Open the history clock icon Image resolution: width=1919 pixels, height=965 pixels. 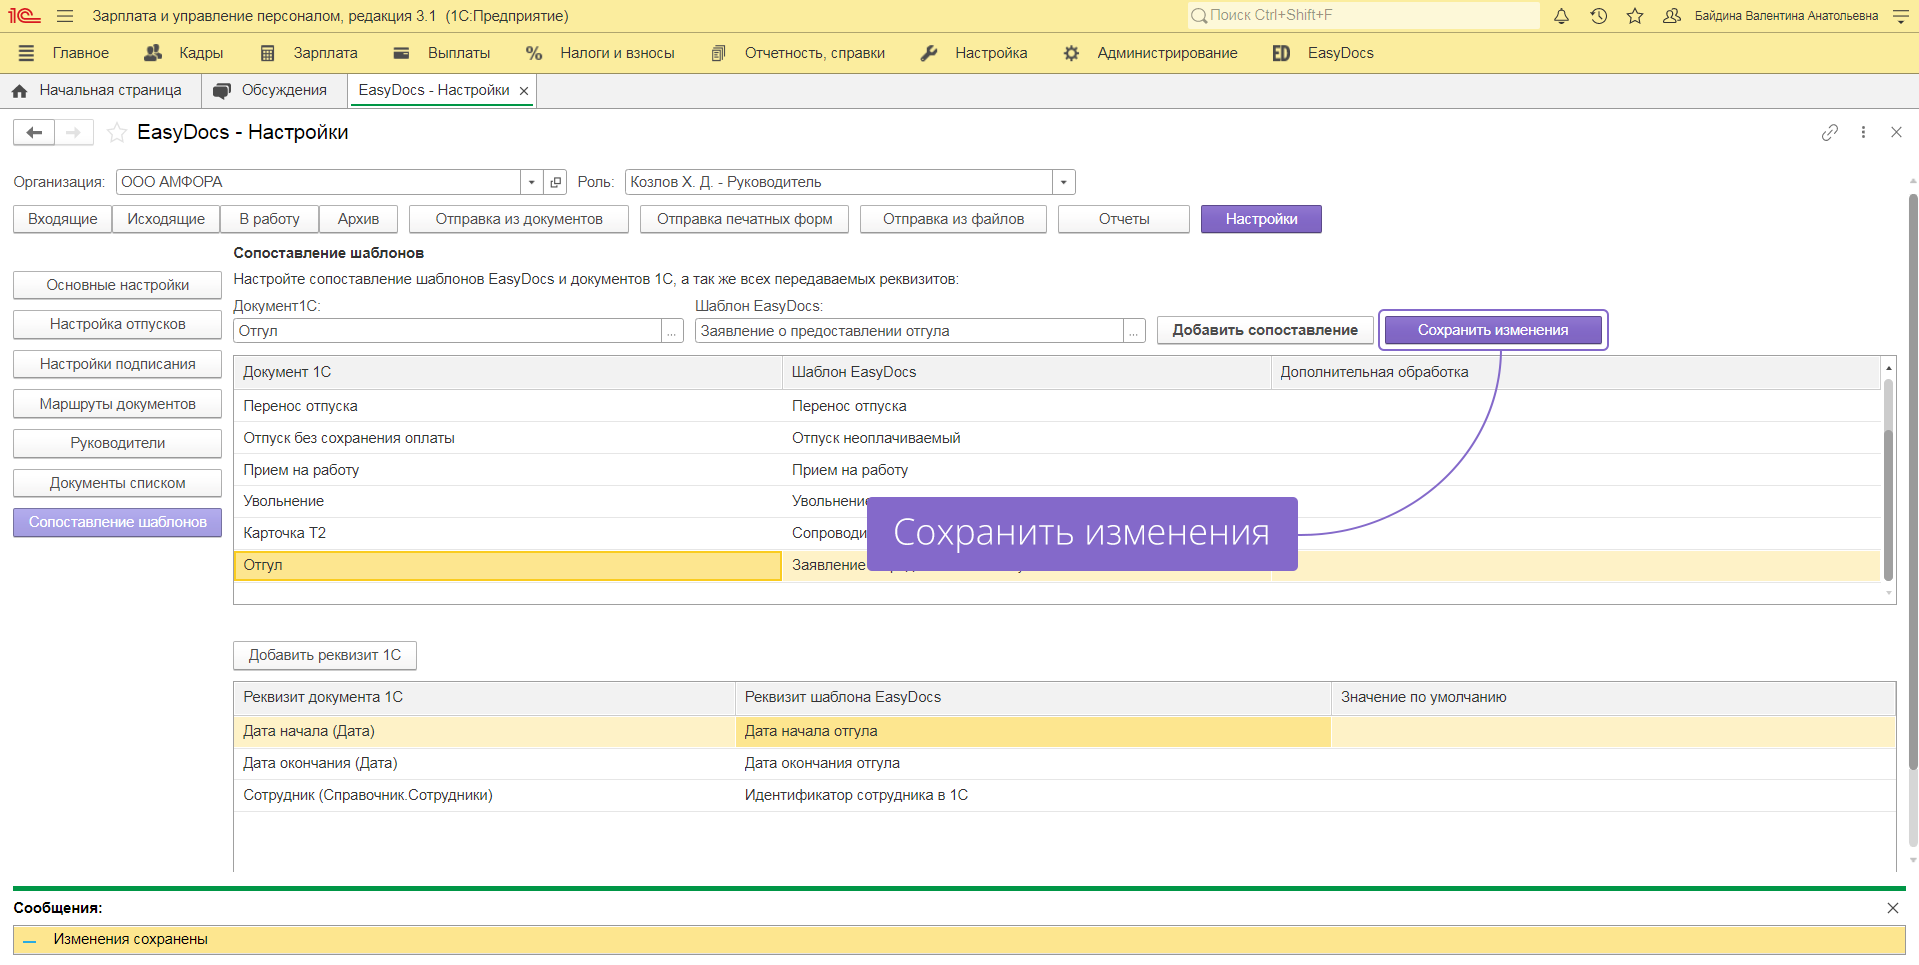pyautogui.click(x=1598, y=16)
